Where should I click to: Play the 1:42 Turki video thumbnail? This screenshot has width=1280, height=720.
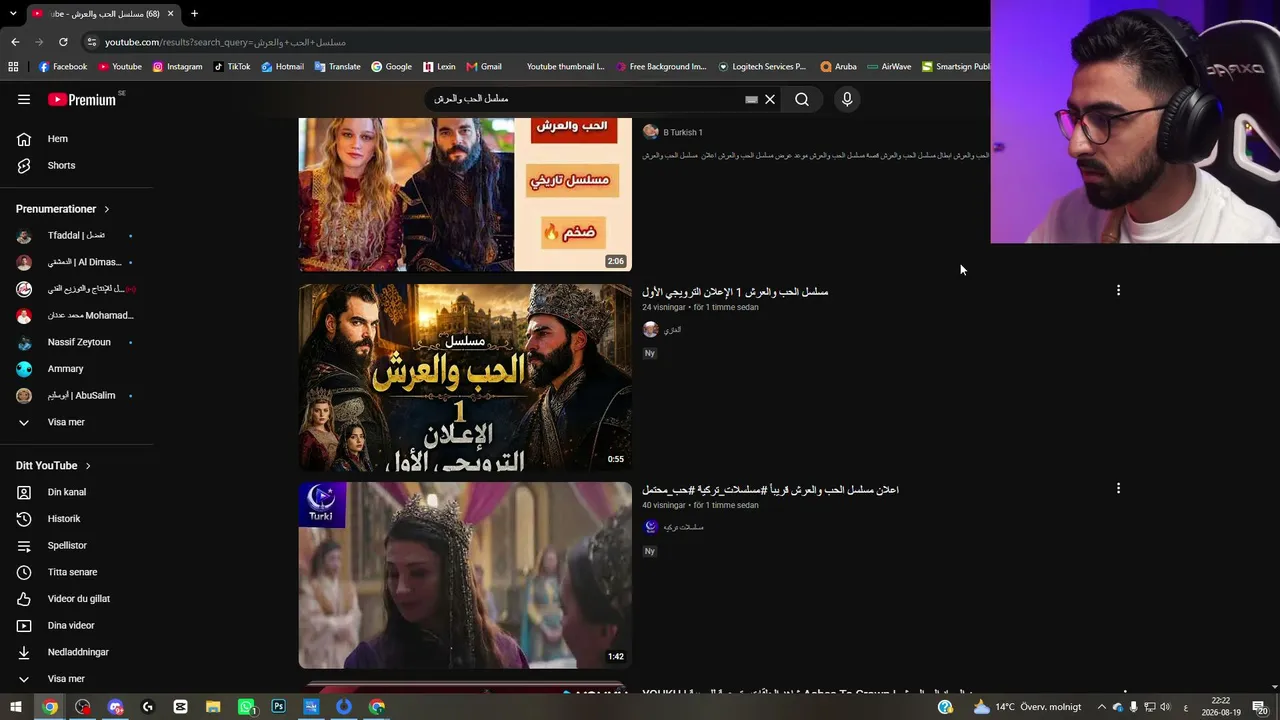coord(465,575)
